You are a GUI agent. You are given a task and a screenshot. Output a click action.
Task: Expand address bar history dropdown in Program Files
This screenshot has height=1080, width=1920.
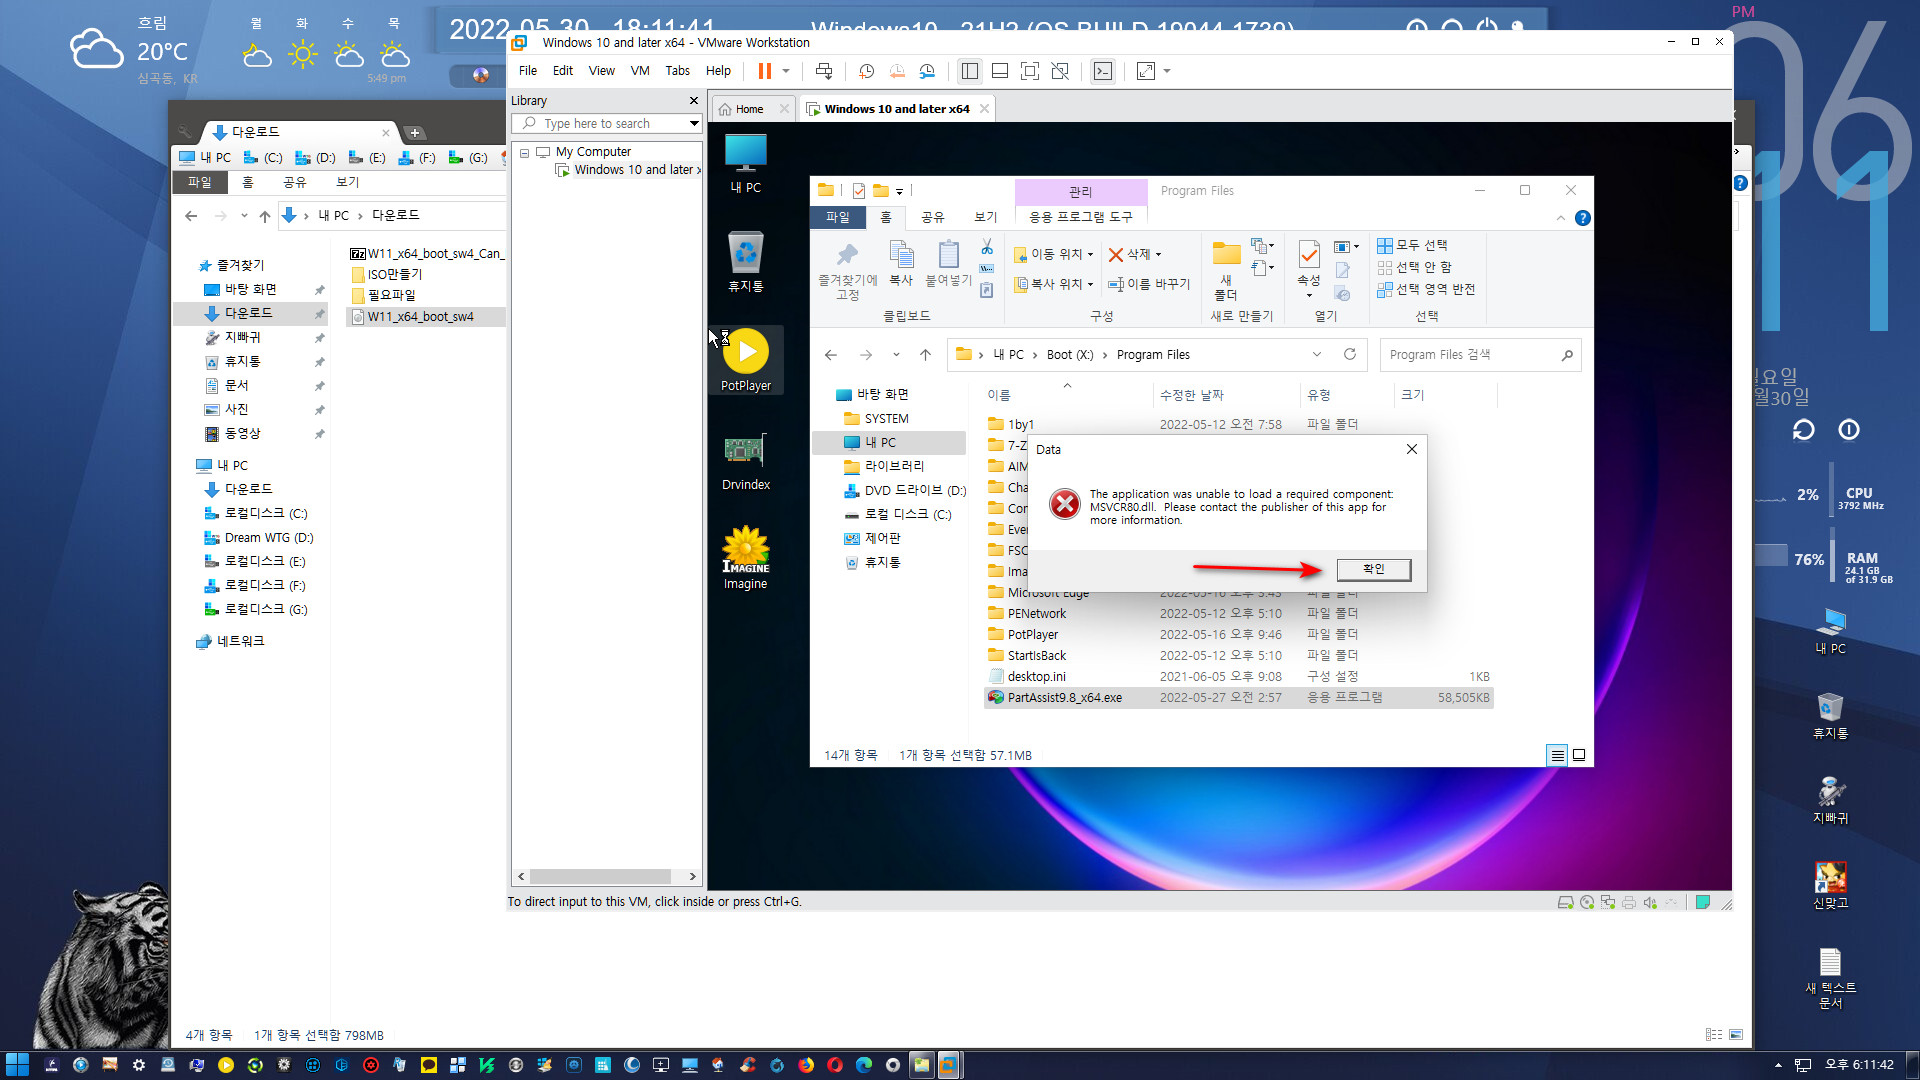(x=1317, y=354)
